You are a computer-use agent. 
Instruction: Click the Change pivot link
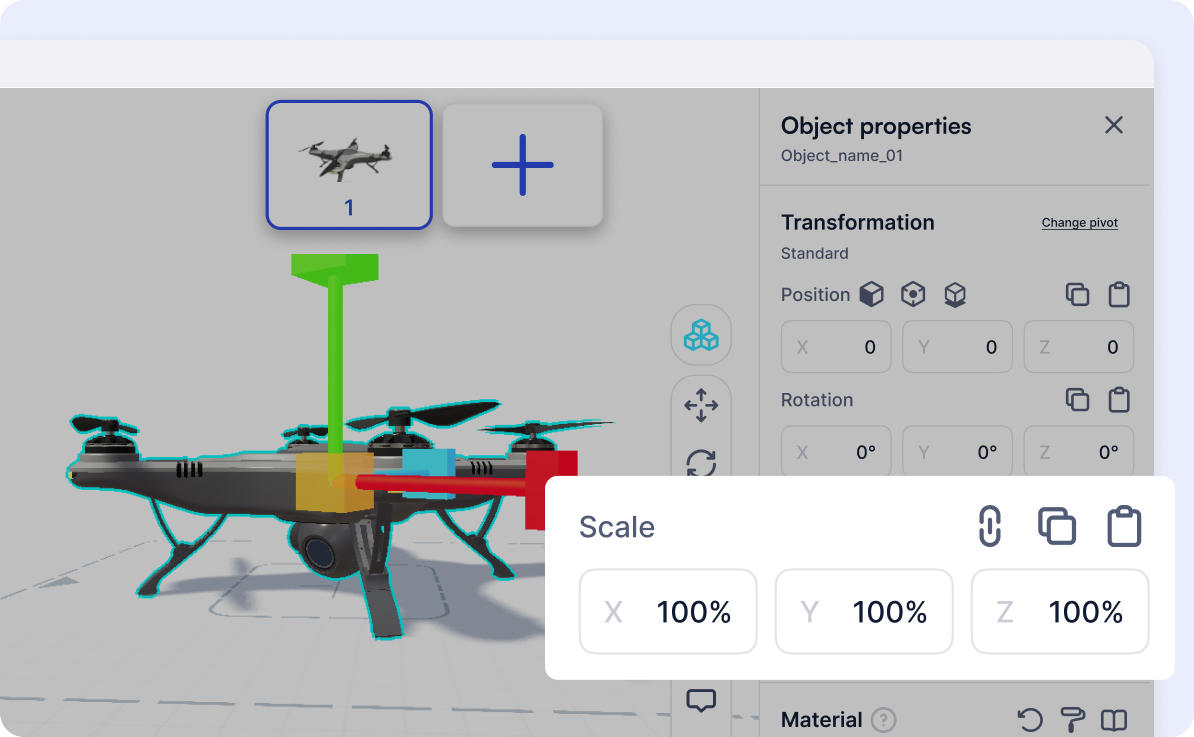(x=1079, y=222)
